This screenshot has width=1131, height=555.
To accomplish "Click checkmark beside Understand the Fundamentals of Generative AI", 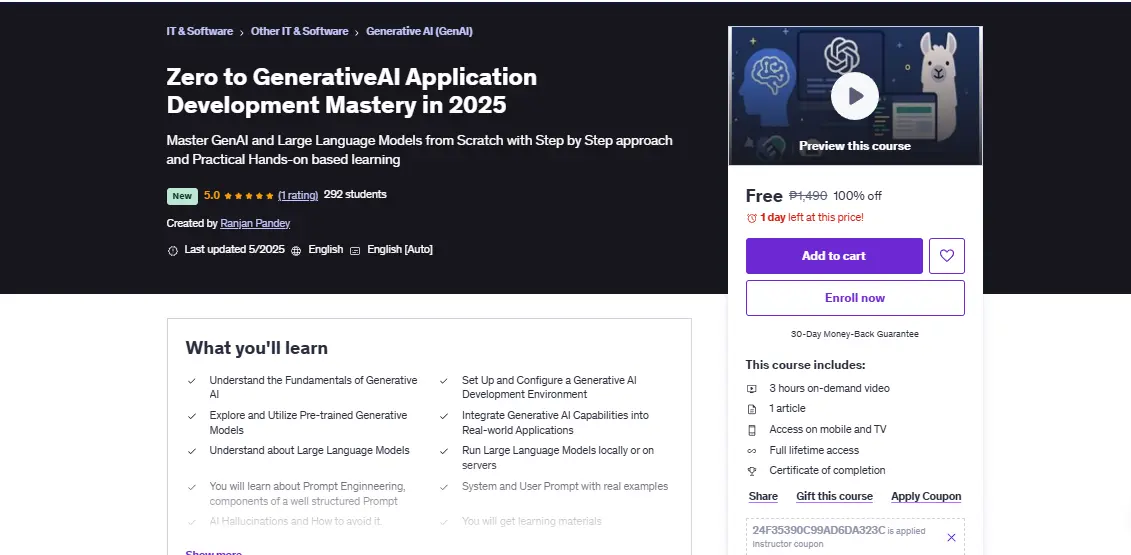I will pos(192,380).
